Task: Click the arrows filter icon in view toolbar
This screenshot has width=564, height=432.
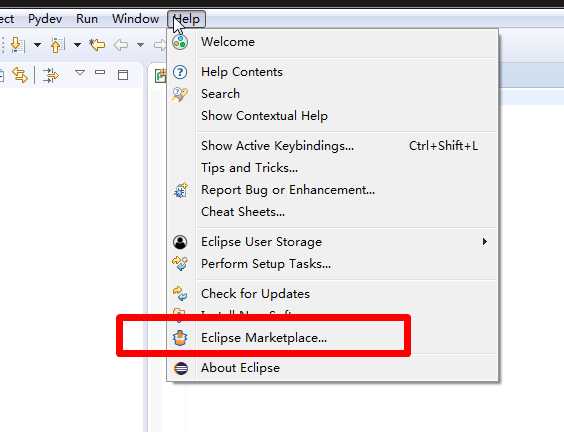Action: 50,76
